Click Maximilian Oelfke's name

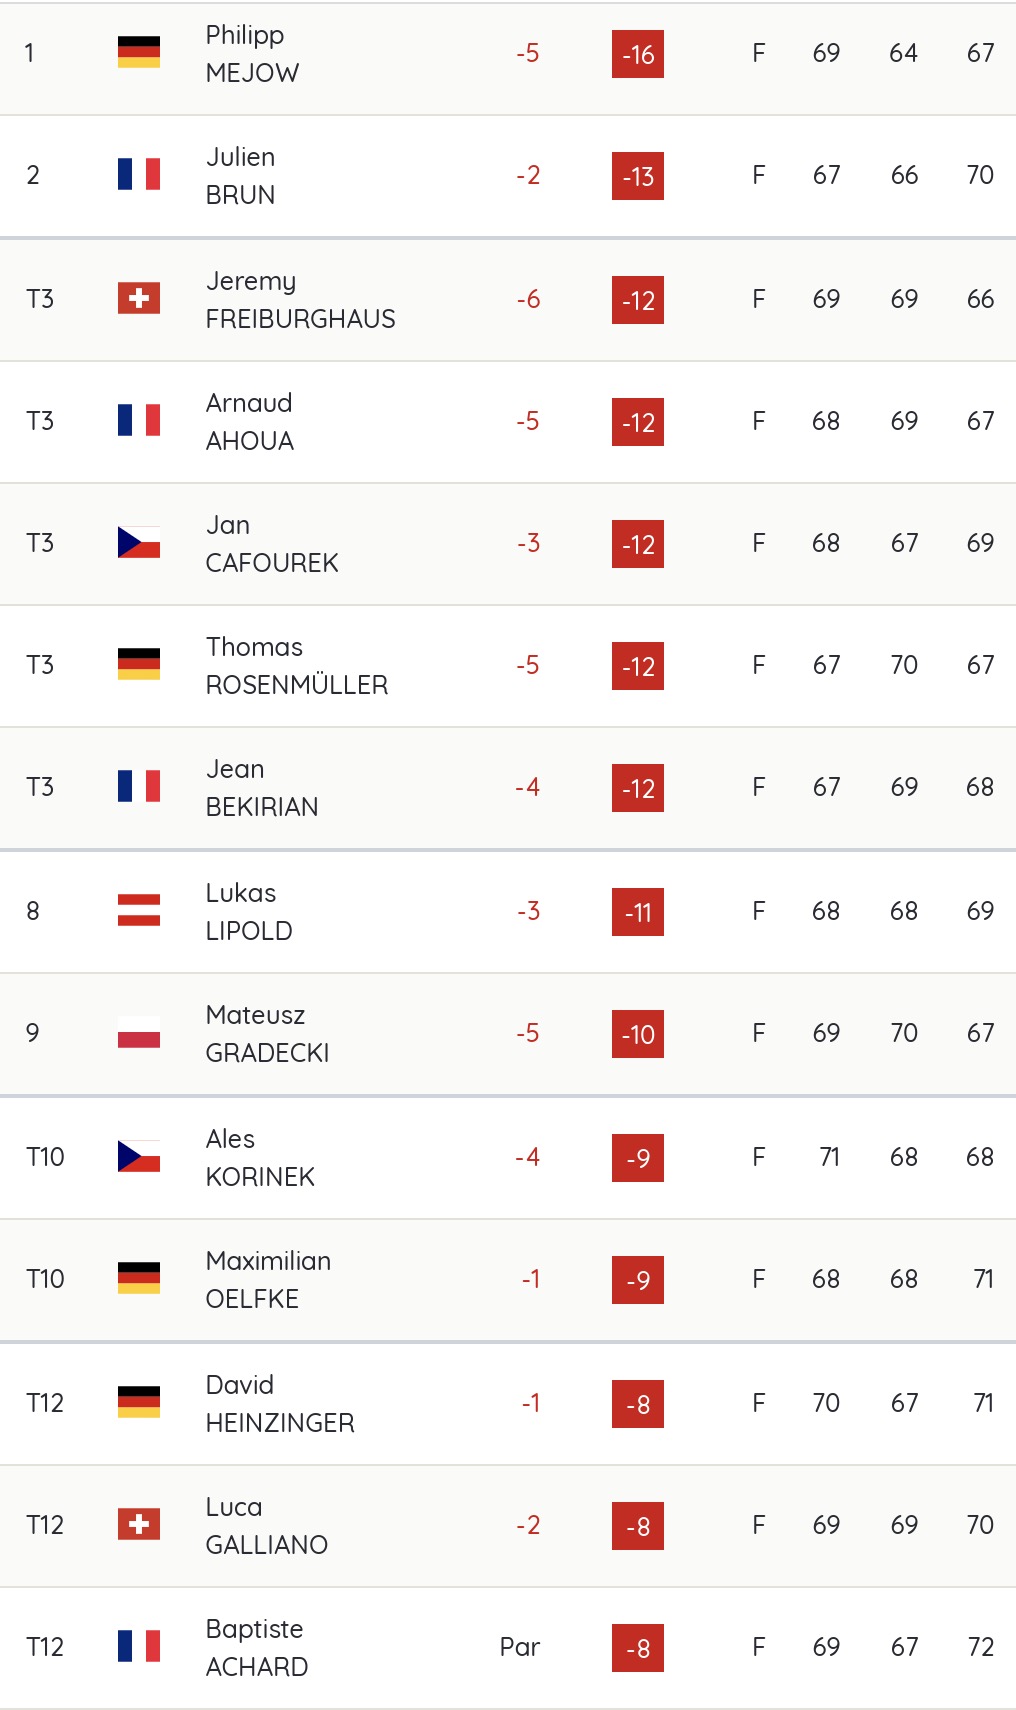tap(268, 1280)
